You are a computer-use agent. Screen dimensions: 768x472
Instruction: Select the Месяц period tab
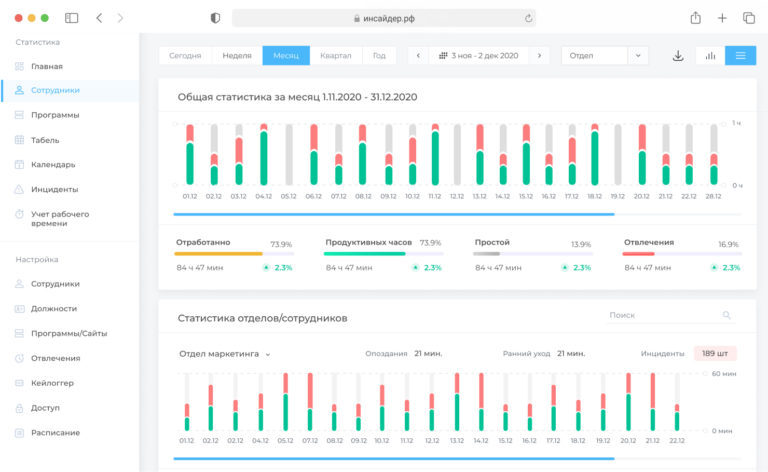(x=286, y=56)
